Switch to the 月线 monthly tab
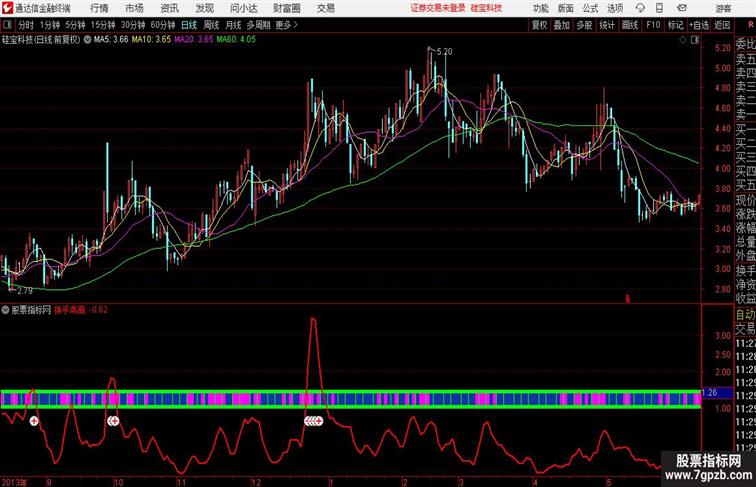This screenshot has width=756, height=487. (233, 25)
